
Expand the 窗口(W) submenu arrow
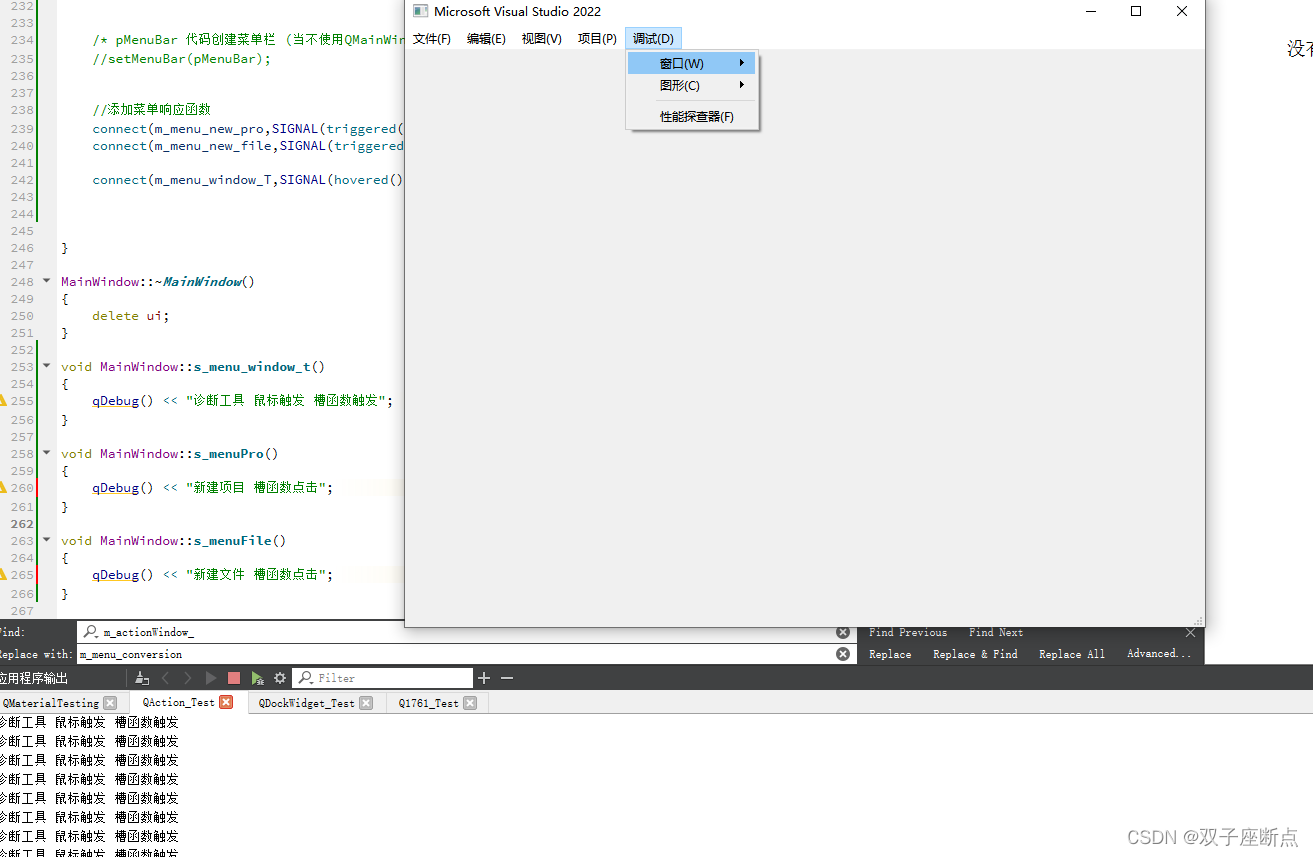point(742,63)
